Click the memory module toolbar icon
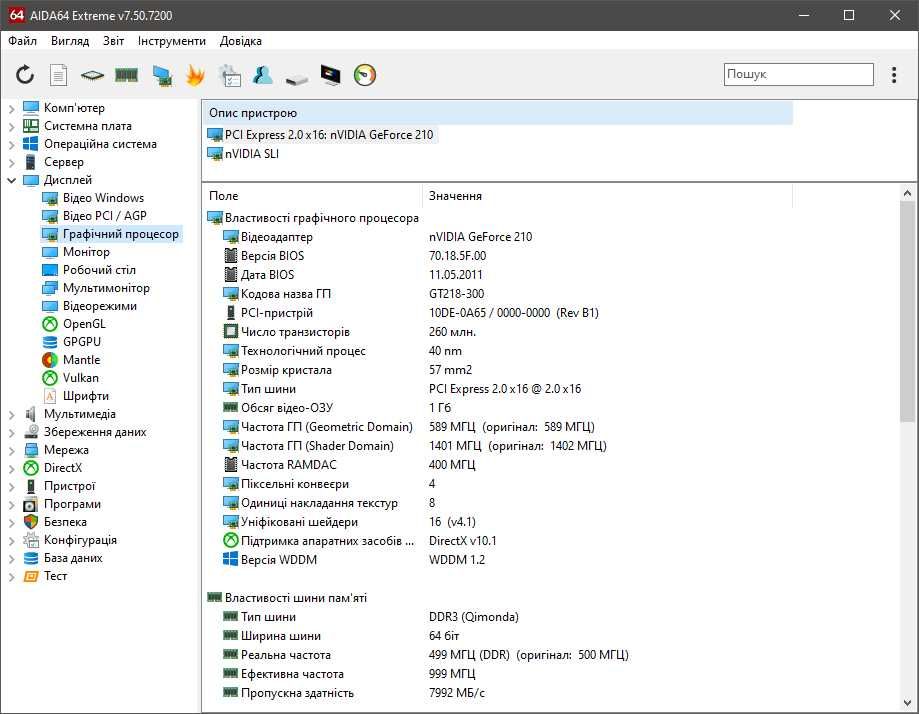This screenshot has width=919, height=714. pyautogui.click(x=127, y=75)
